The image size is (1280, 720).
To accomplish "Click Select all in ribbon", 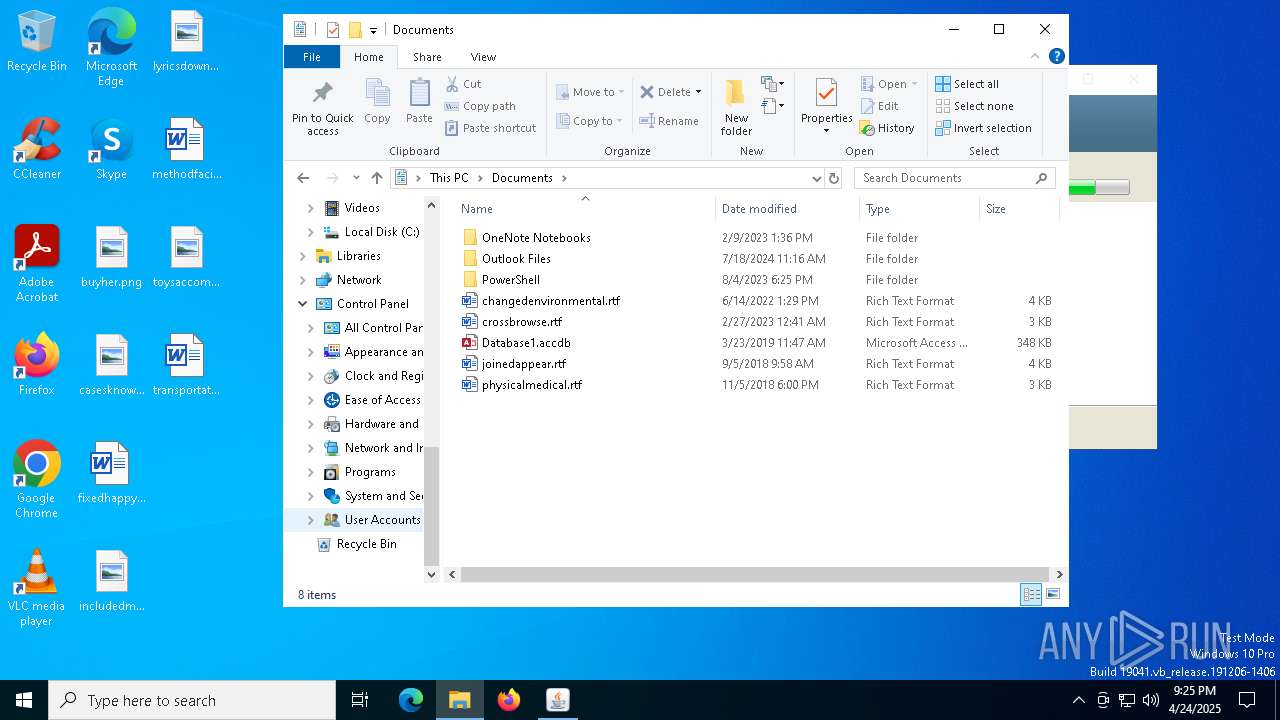I will [x=967, y=84].
